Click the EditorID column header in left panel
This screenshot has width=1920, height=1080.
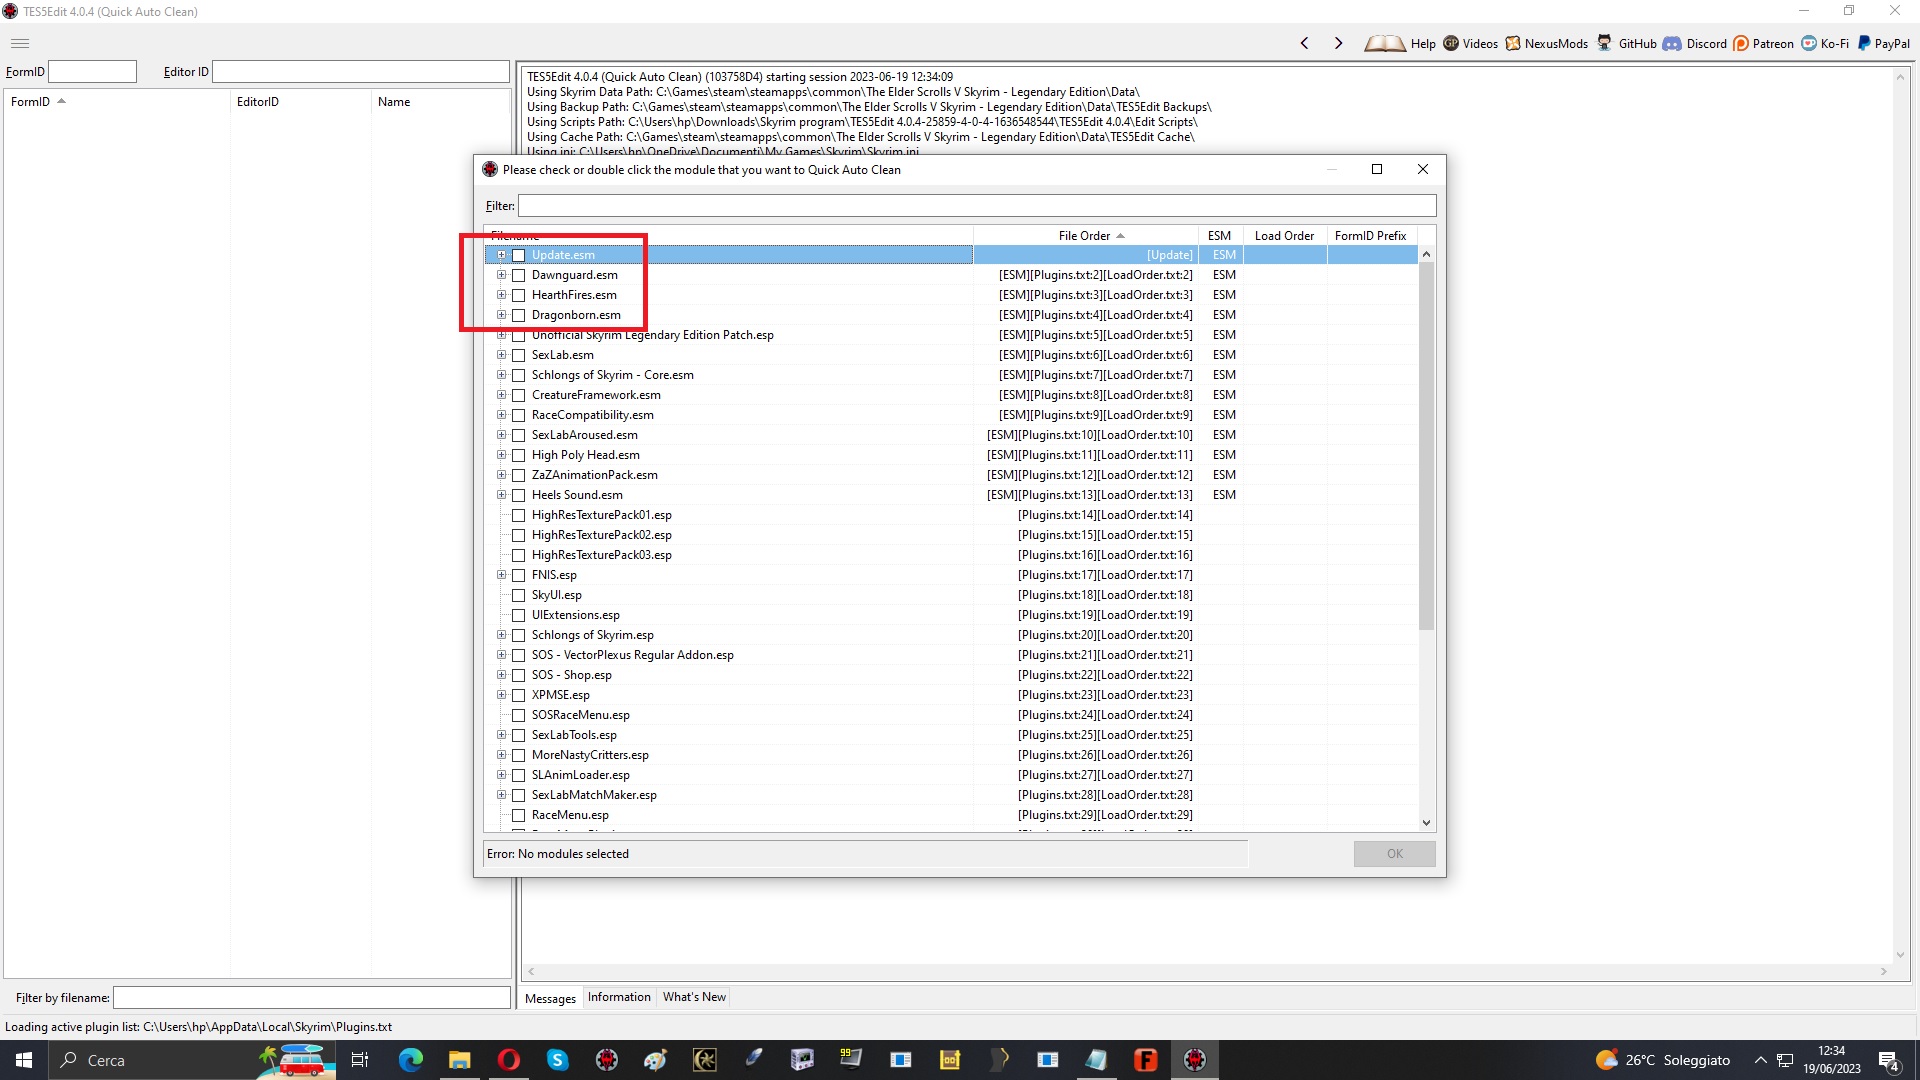tap(300, 102)
